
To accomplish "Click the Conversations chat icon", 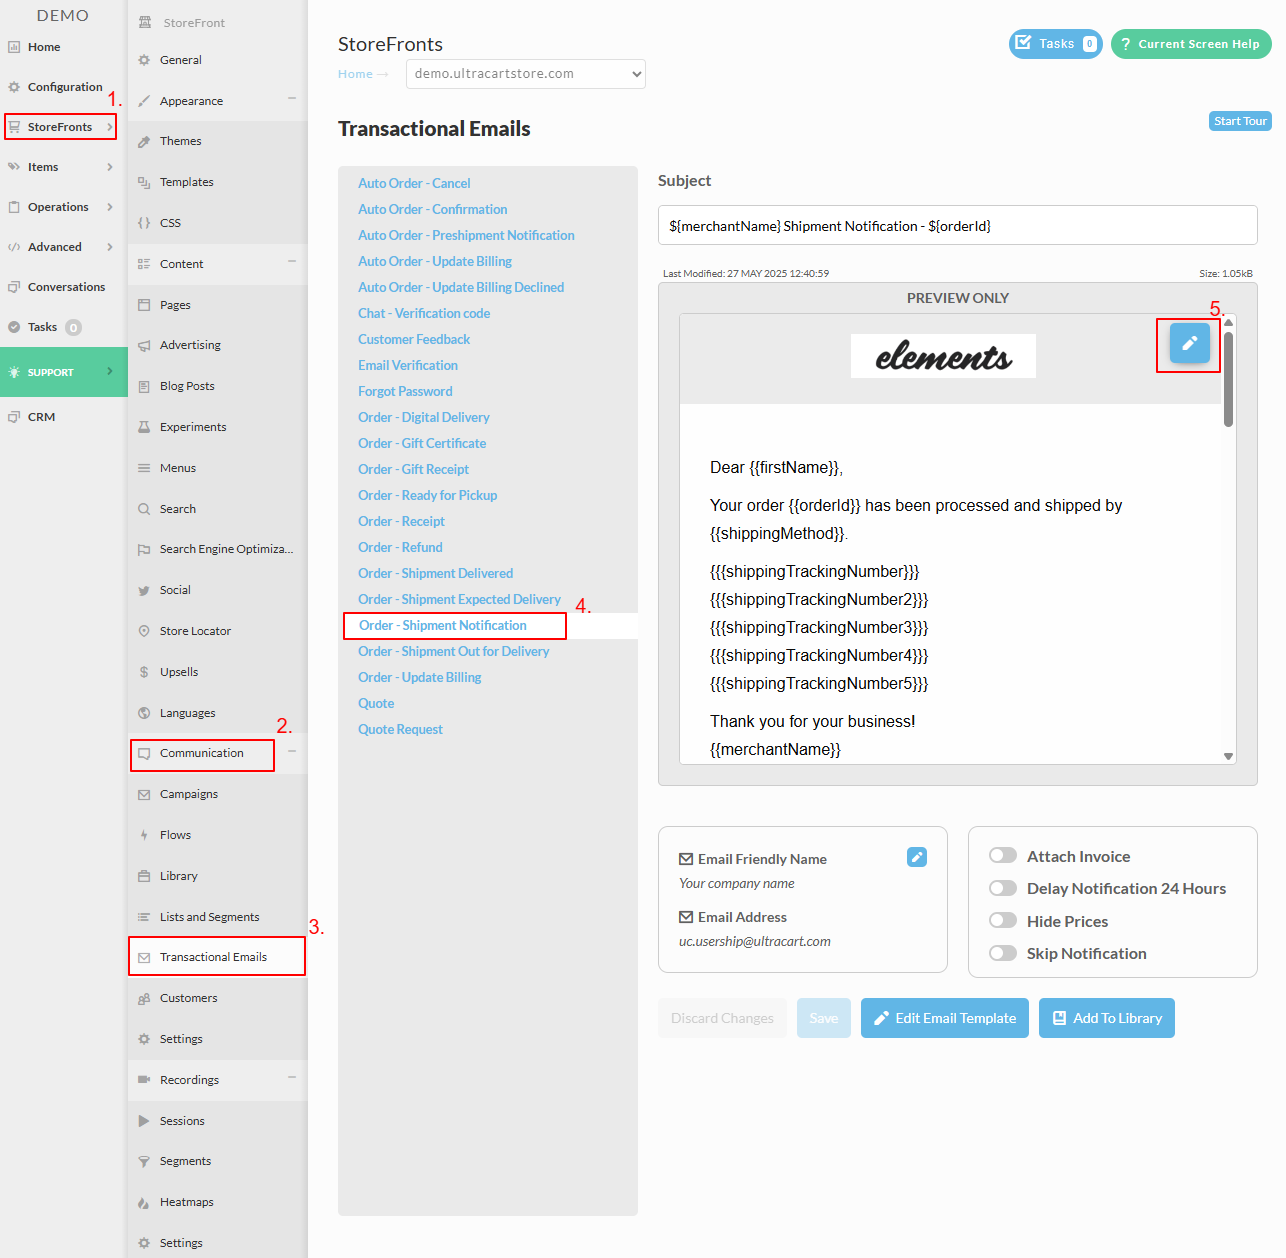I will 14,287.
